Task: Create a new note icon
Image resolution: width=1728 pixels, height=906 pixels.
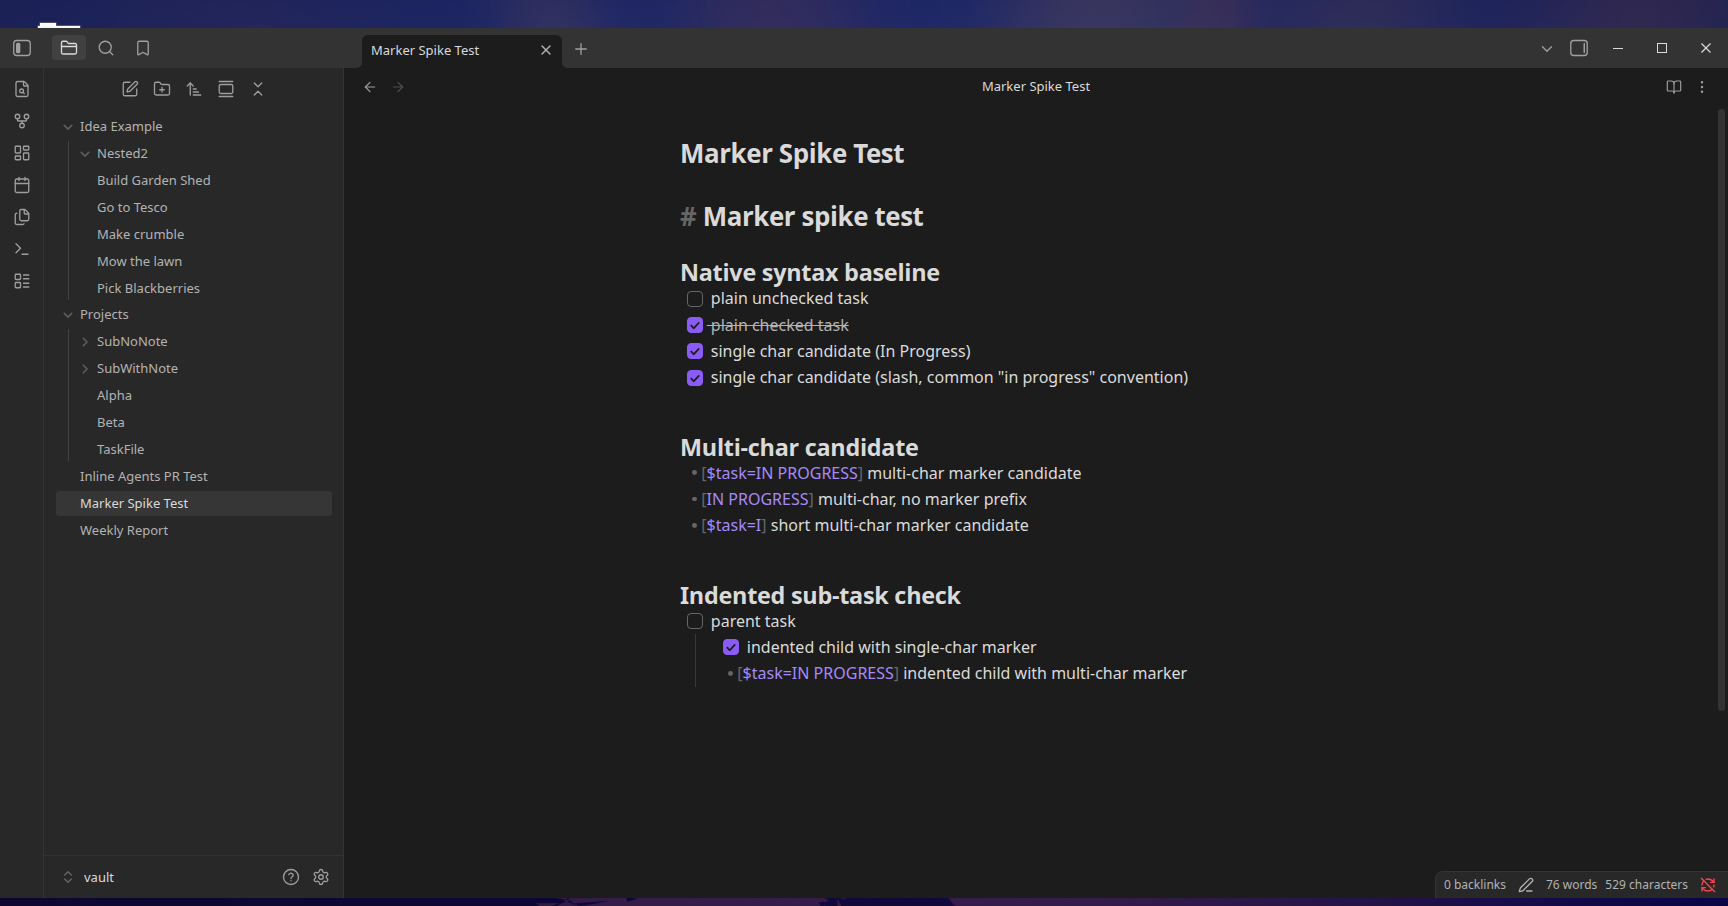Action: tap(130, 89)
